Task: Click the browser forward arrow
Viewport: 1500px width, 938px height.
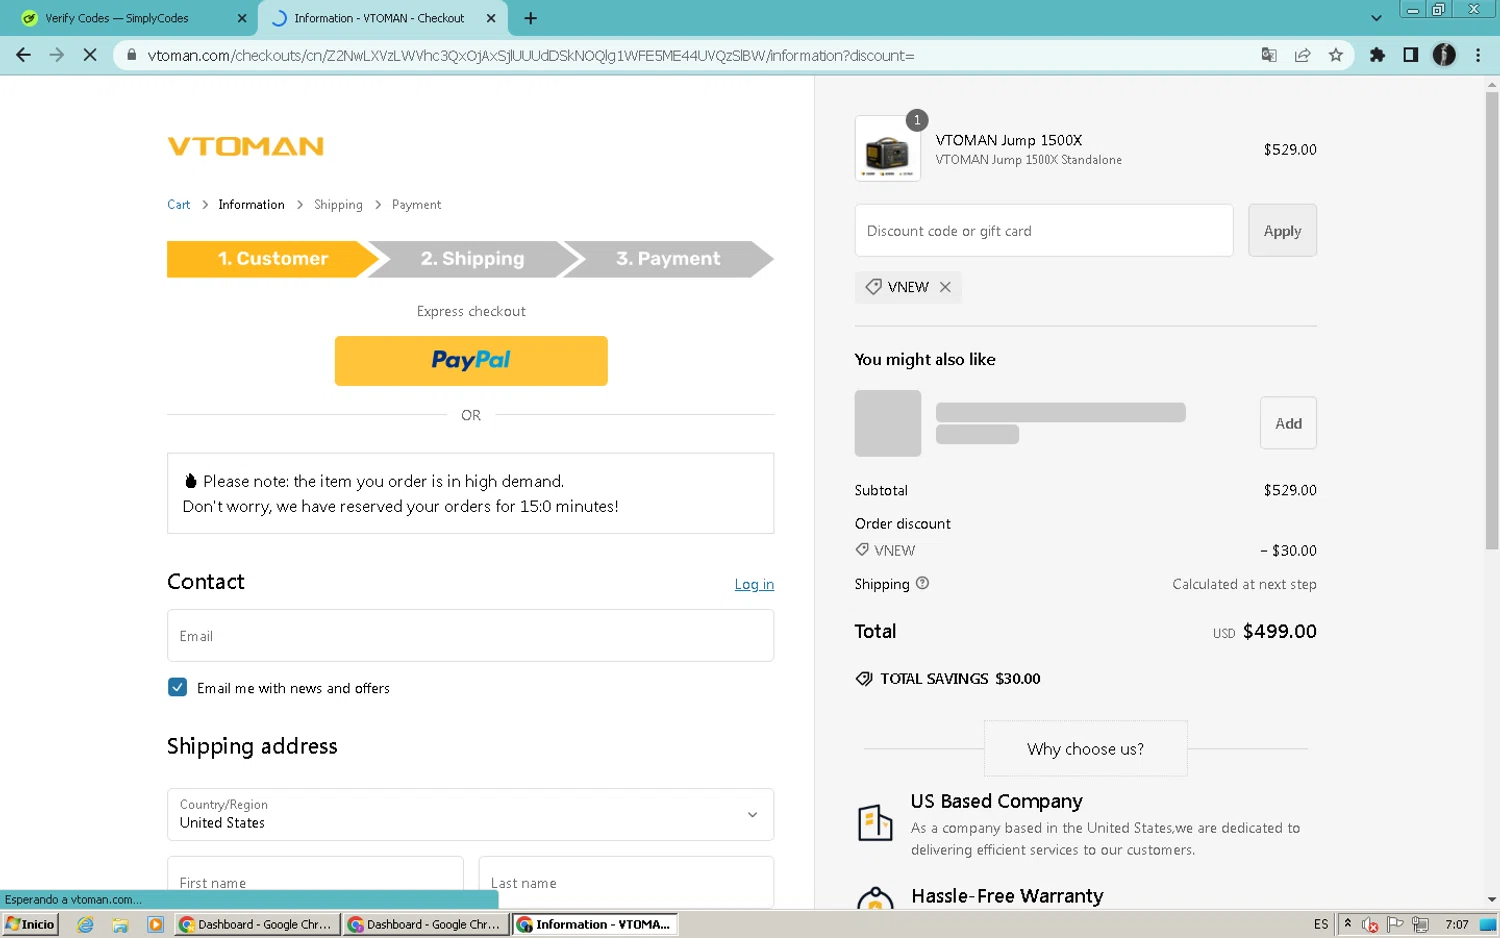Action: pos(57,55)
